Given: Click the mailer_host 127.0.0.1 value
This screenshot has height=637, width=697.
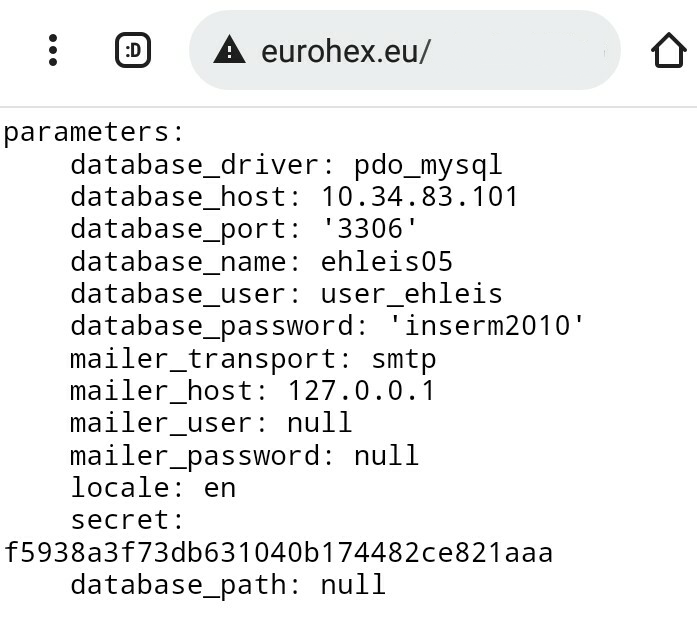Looking at the screenshot, I should coord(361,391).
